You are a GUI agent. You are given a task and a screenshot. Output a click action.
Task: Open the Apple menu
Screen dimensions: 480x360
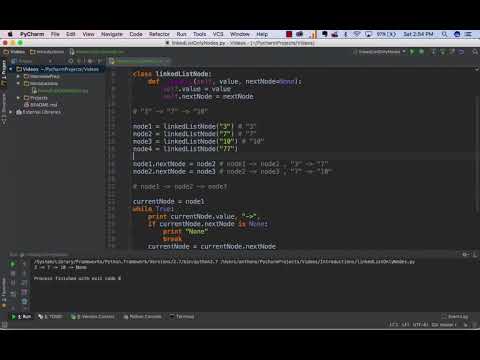tap(10, 34)
